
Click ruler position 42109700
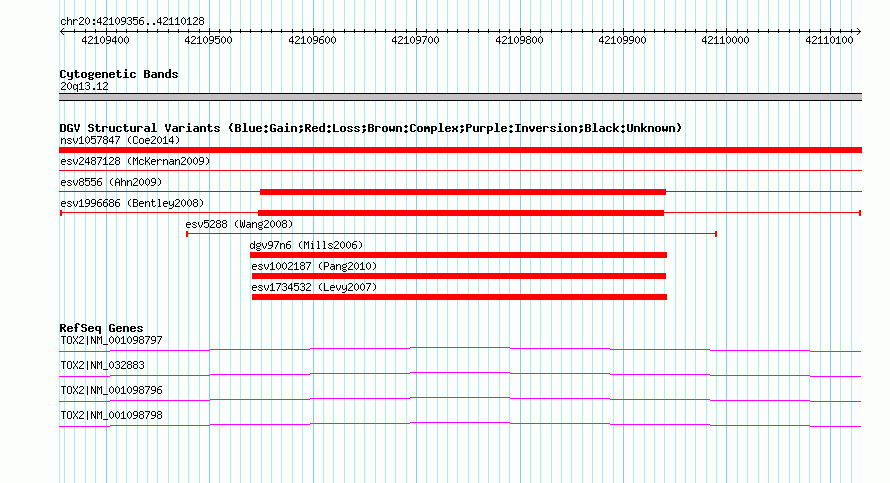click(x=415, y=40)
